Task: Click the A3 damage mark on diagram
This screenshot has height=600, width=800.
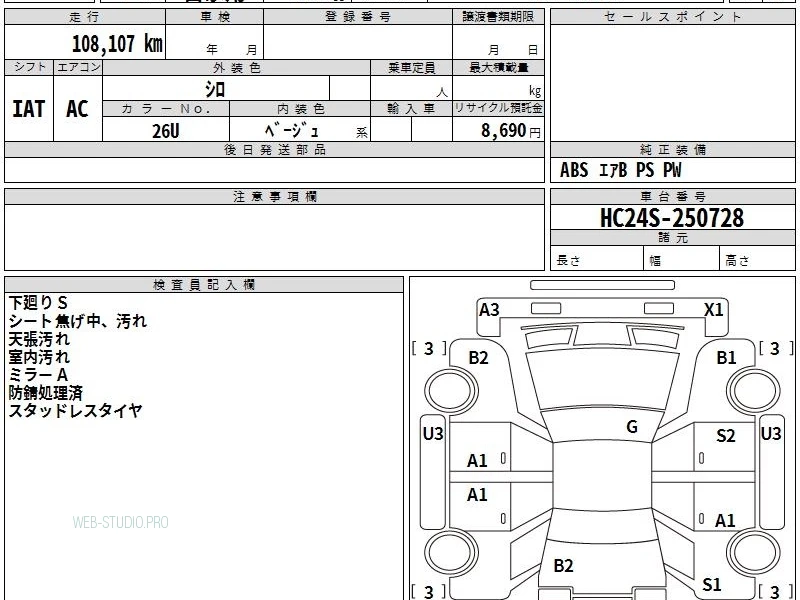Action: coord(489,310)
